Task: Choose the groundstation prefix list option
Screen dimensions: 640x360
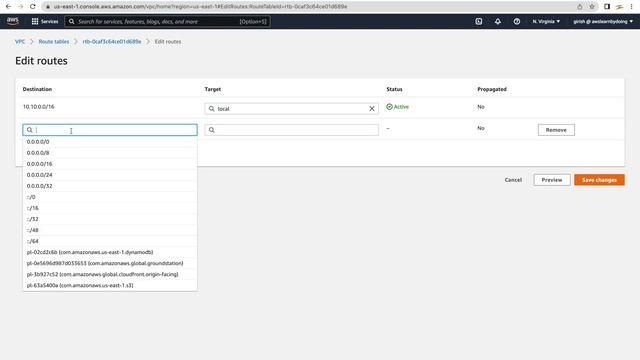Action: (110, 263)
